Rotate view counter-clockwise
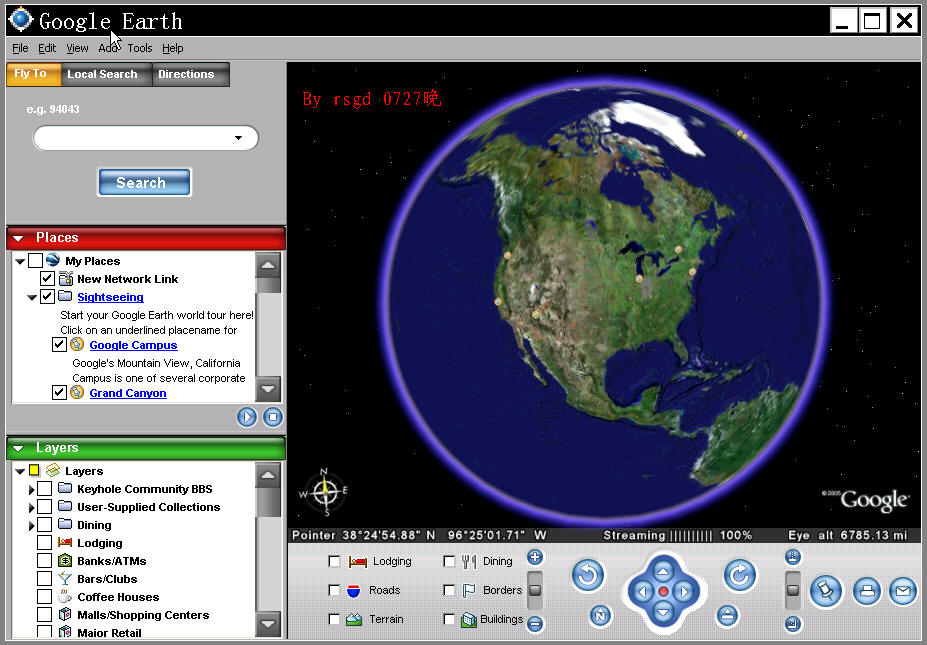Image resolution: width=927 pixels, height=645 pixels. (x=588, y=575)
